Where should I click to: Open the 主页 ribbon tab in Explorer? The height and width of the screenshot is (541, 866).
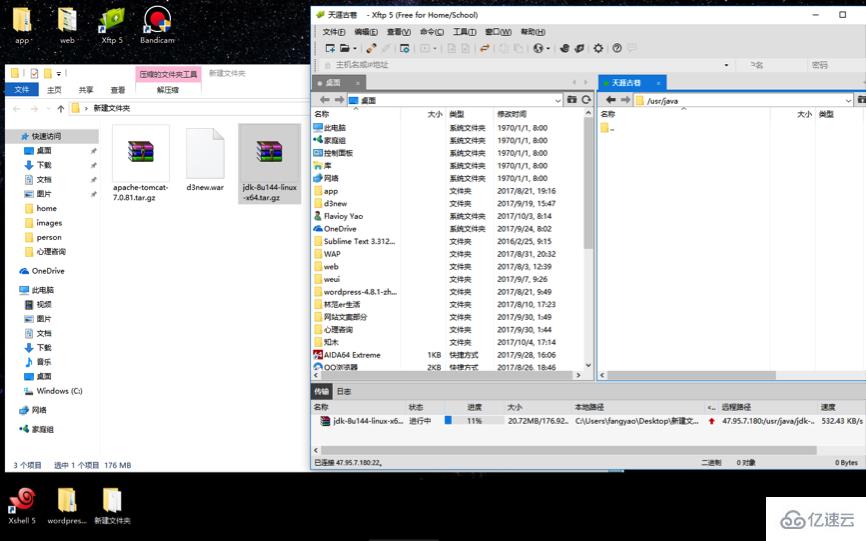coord(54,90)
